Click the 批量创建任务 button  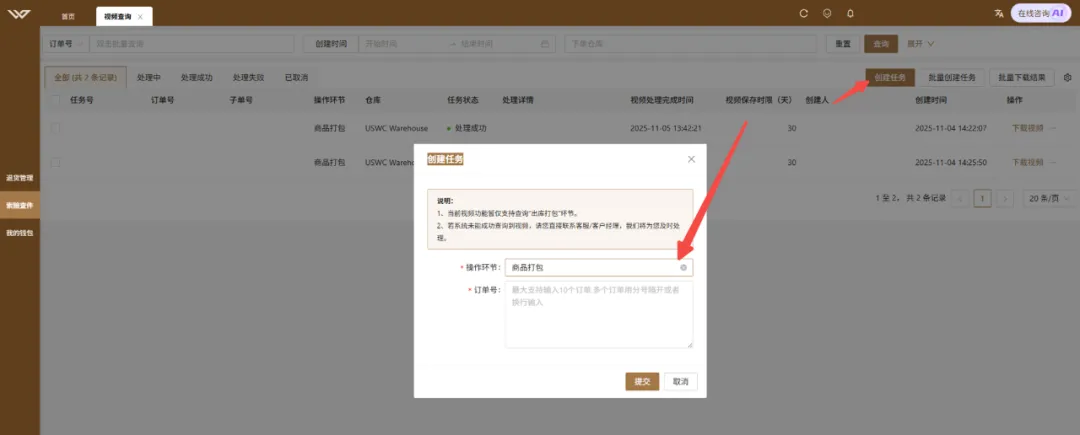point(952,77)
